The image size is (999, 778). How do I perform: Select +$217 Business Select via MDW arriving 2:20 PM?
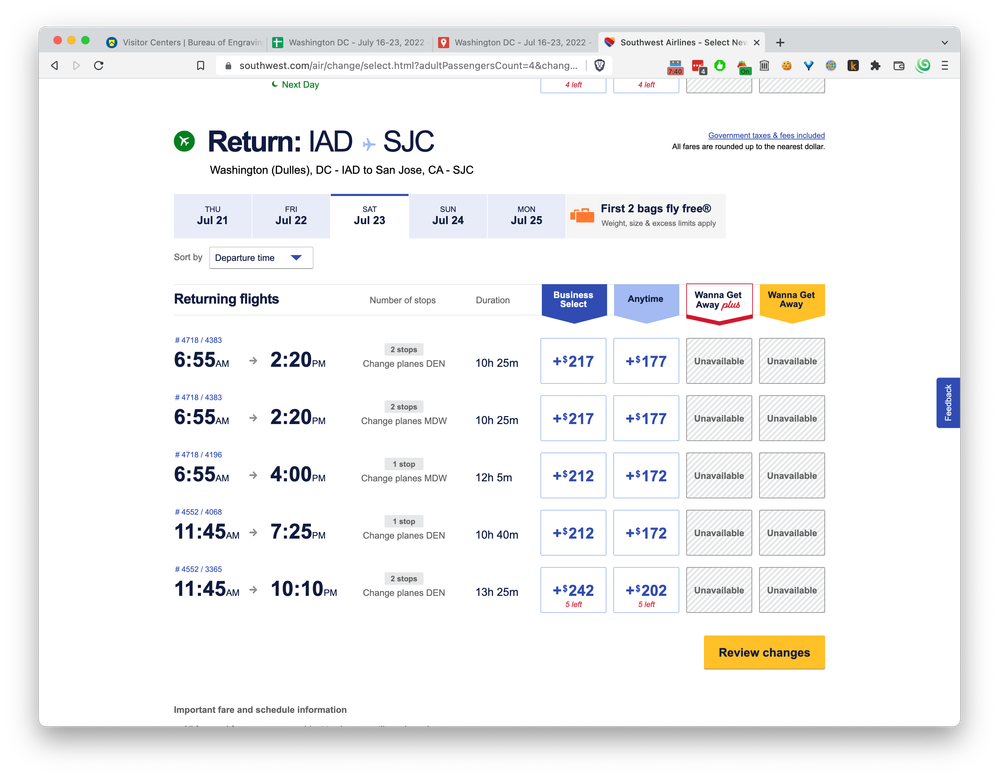point(573,419)
